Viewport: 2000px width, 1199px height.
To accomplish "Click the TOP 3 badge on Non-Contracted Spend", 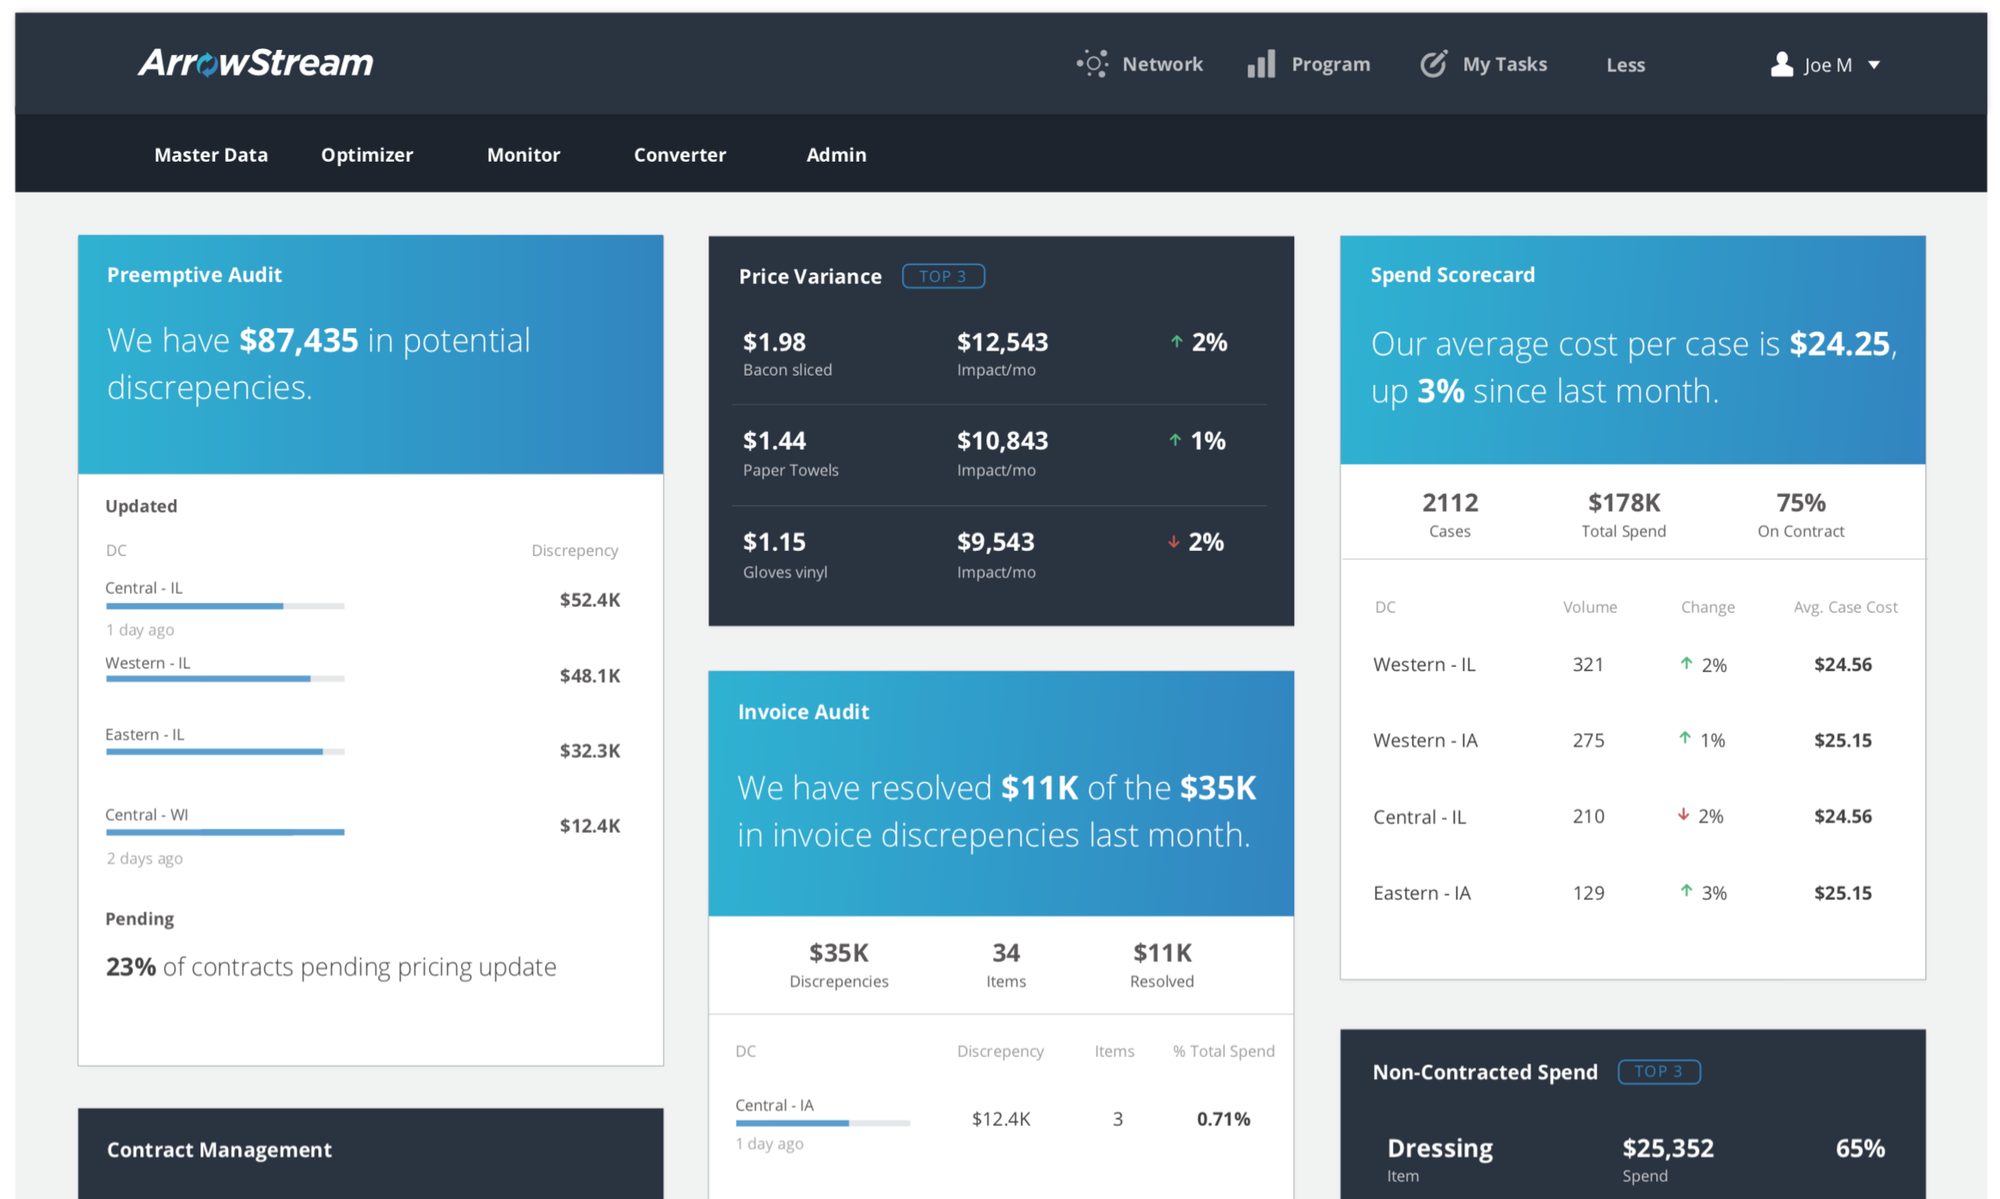I will (x=1659, y=1071).
